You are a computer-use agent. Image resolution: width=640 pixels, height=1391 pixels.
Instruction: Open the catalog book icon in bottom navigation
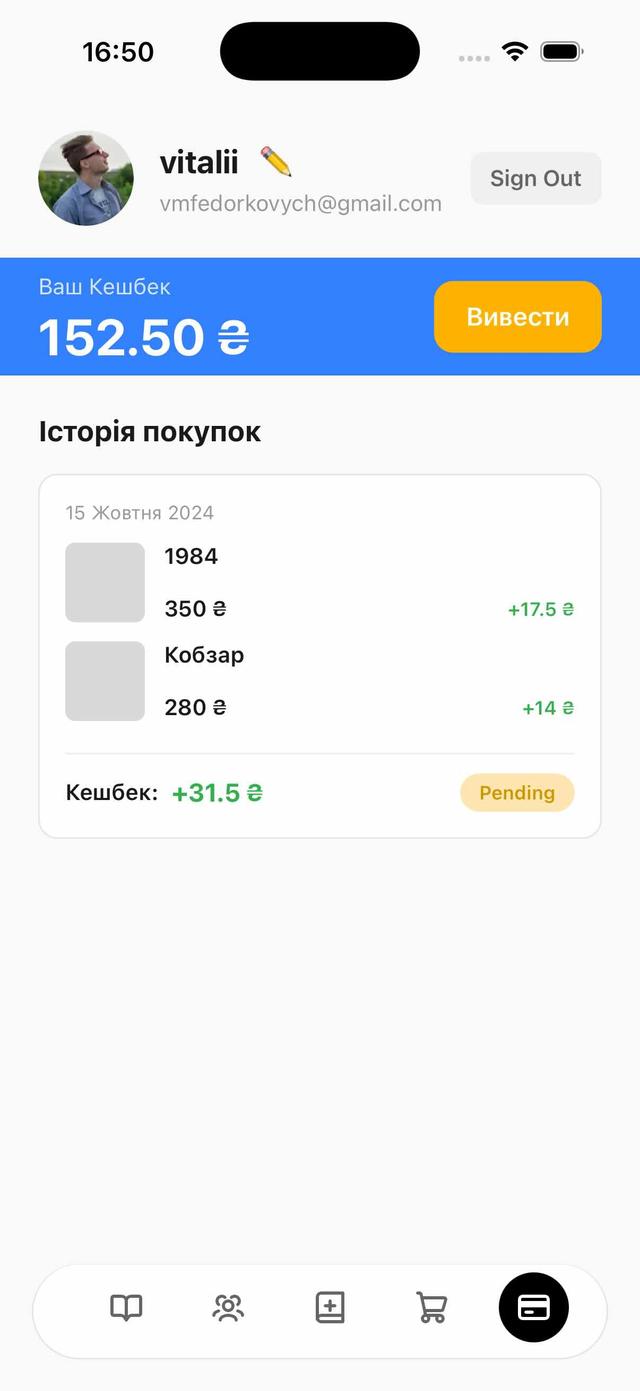tap(126, 1307)
